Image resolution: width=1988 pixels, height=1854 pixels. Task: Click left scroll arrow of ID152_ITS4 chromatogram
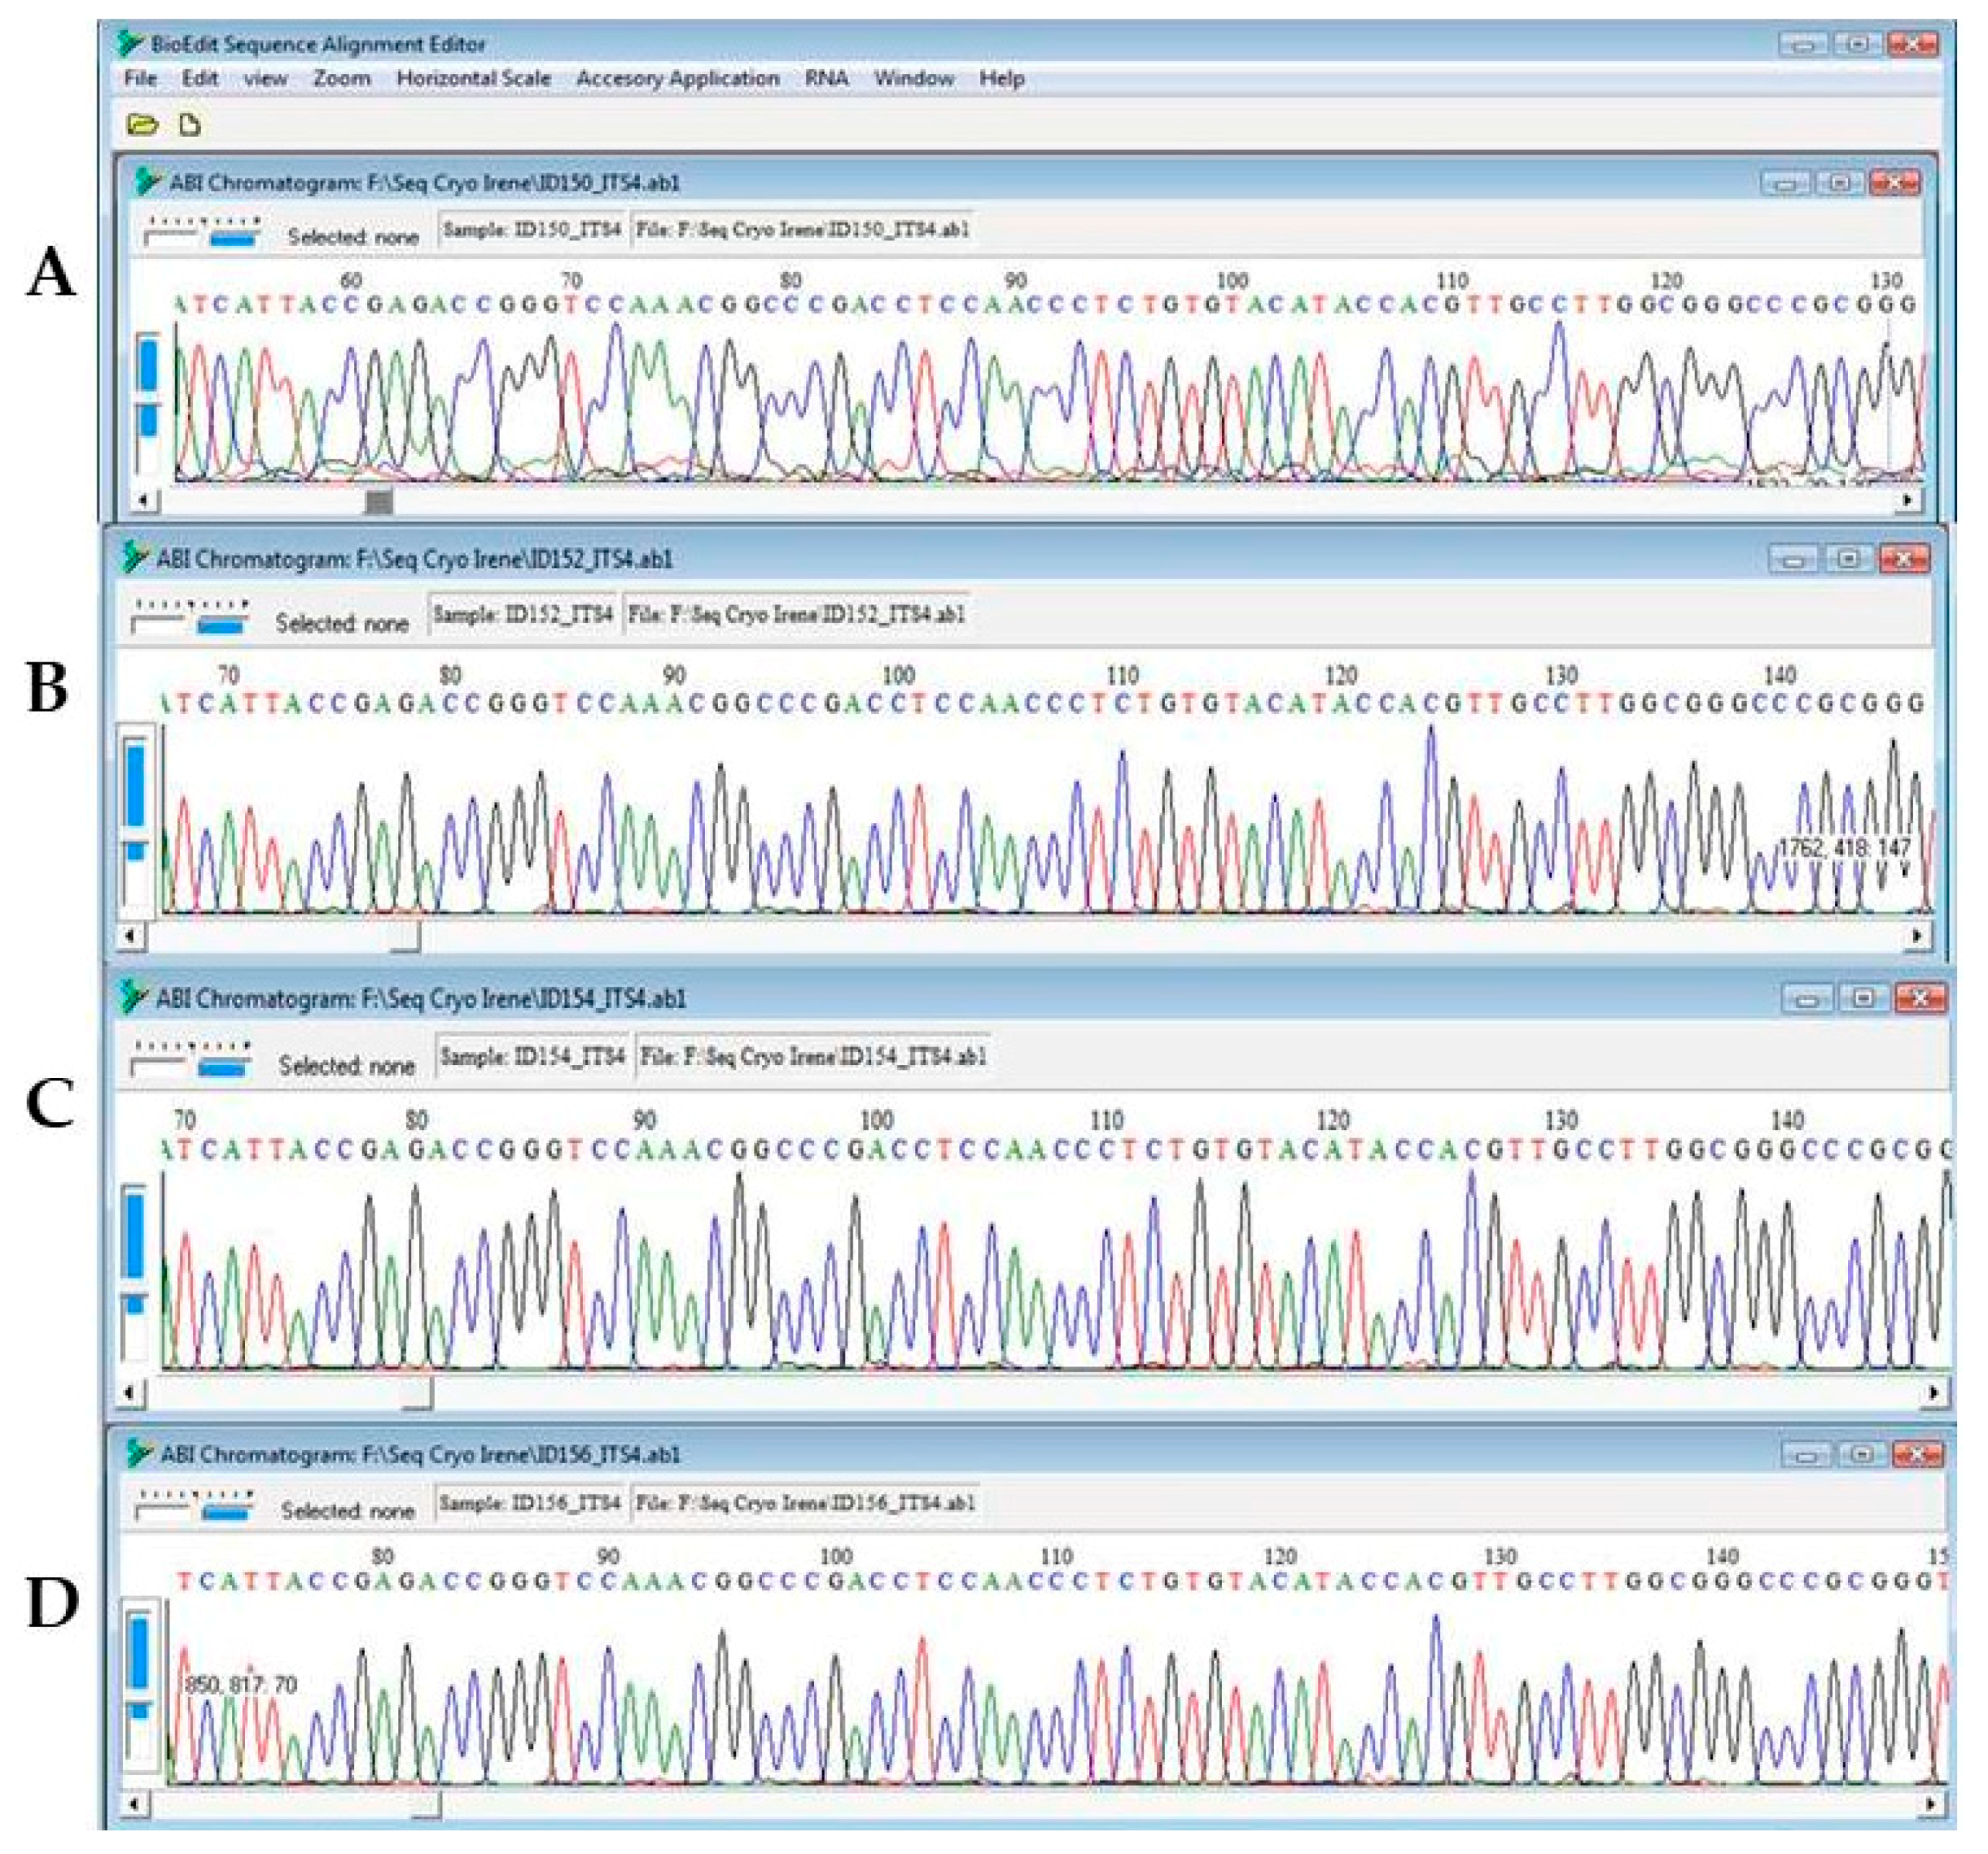130,936
